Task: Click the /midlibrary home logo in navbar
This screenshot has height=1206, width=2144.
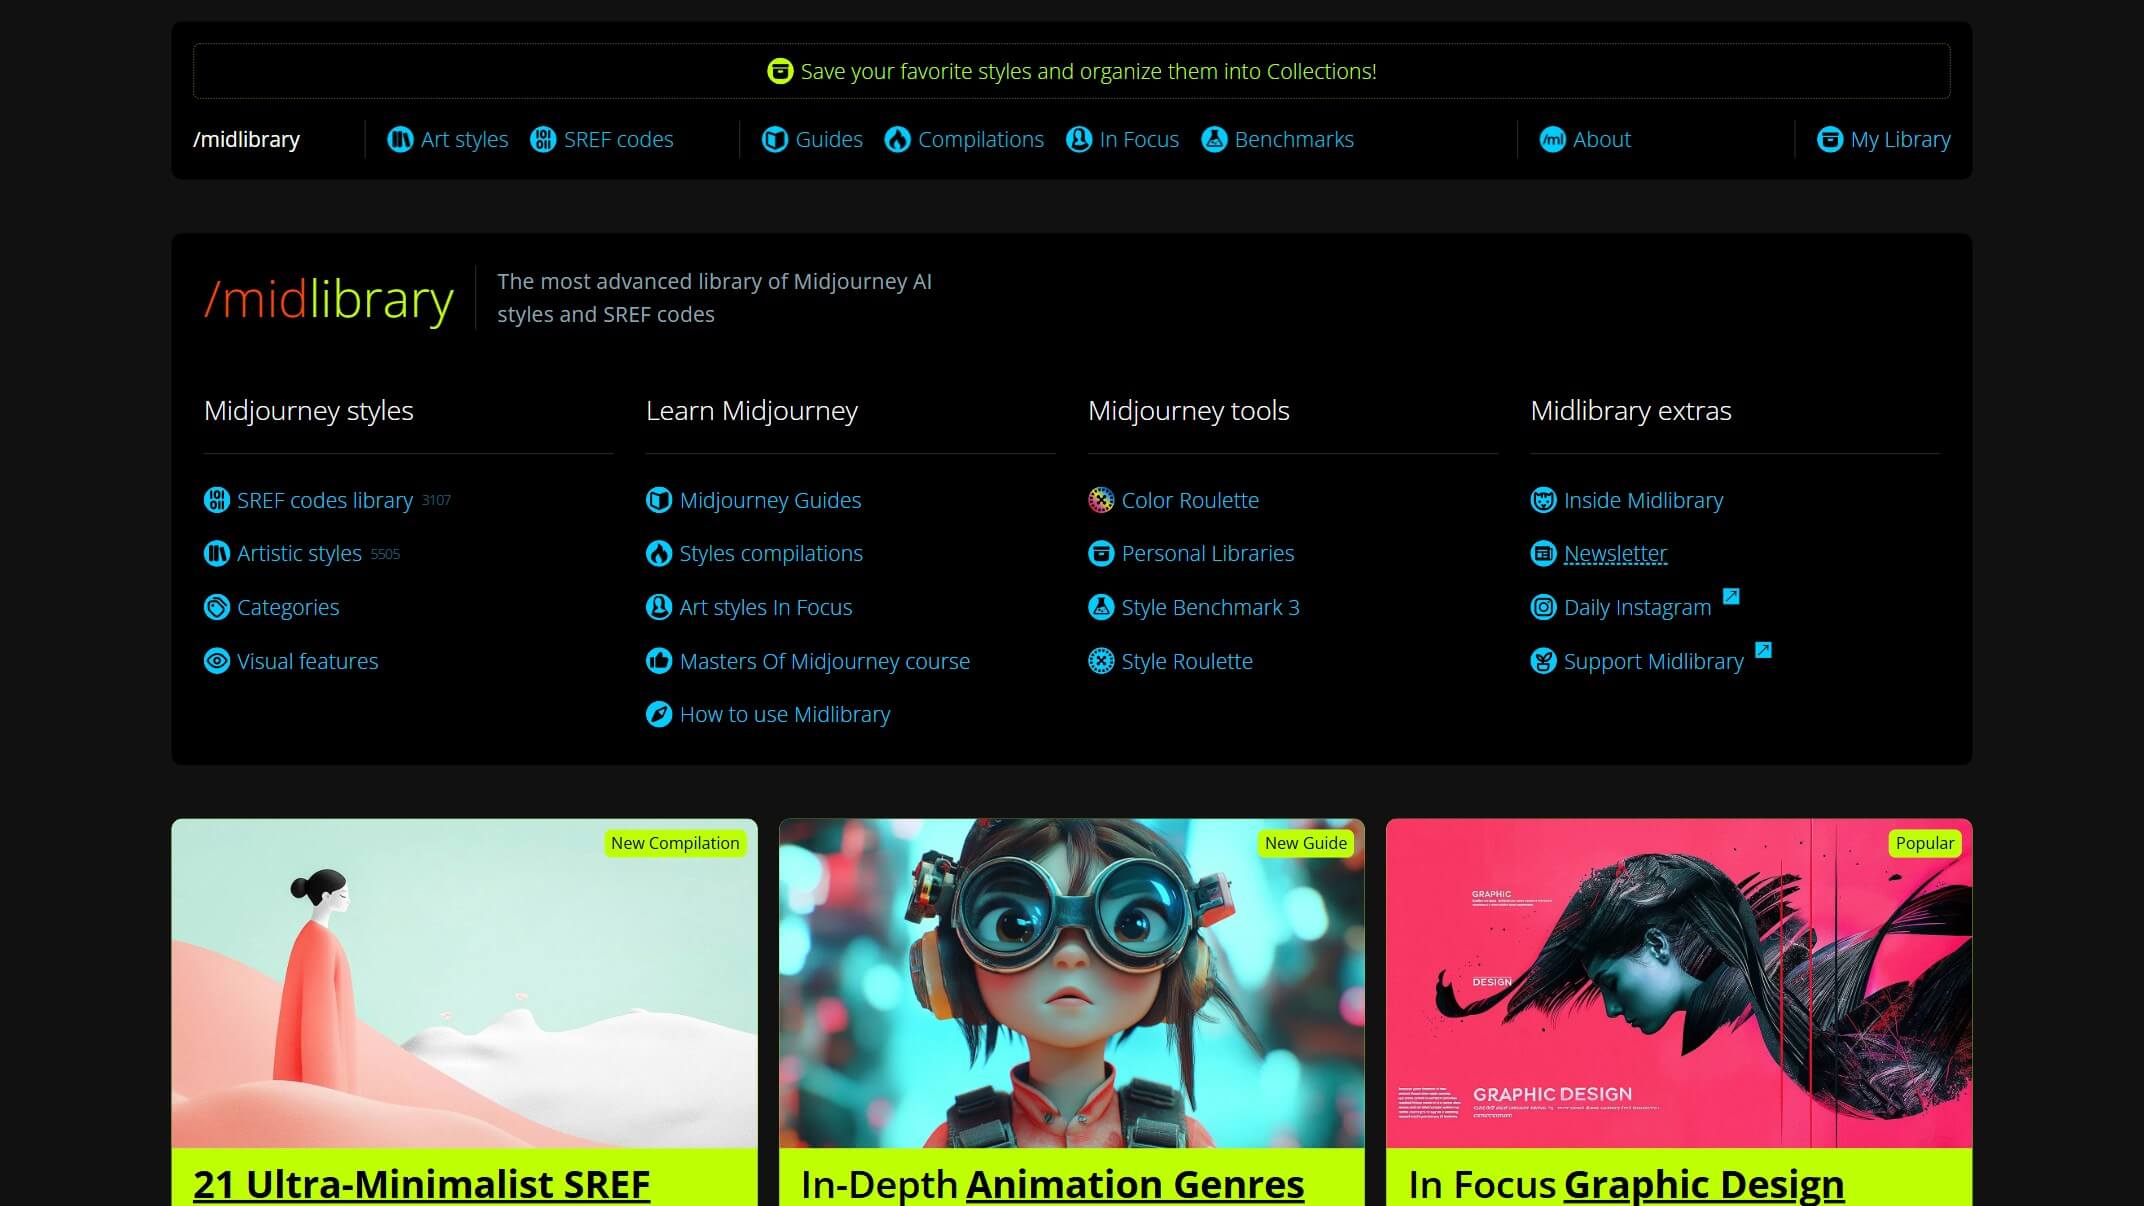Action: coord(246,140)
